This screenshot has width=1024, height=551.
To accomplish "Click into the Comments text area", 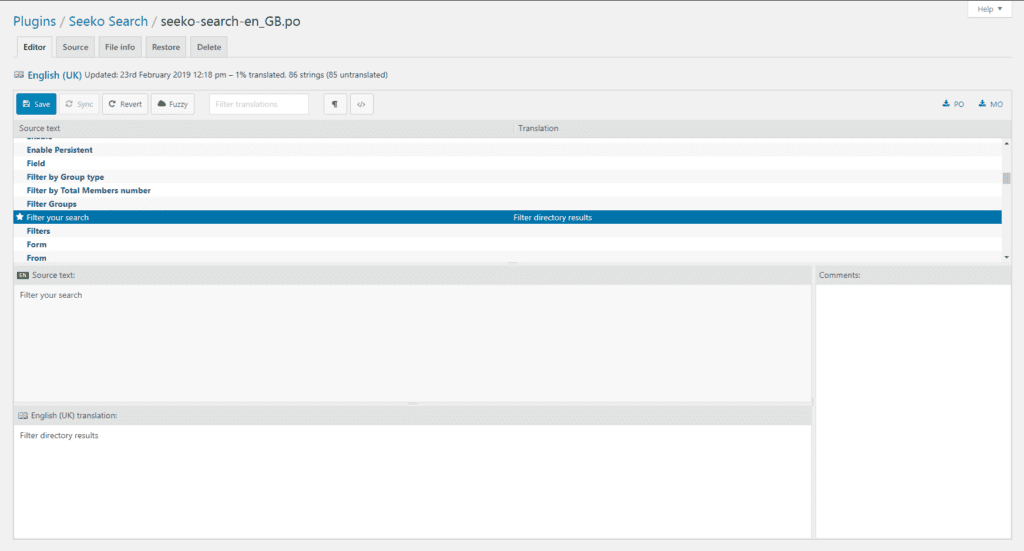I will tap(913, 411).
